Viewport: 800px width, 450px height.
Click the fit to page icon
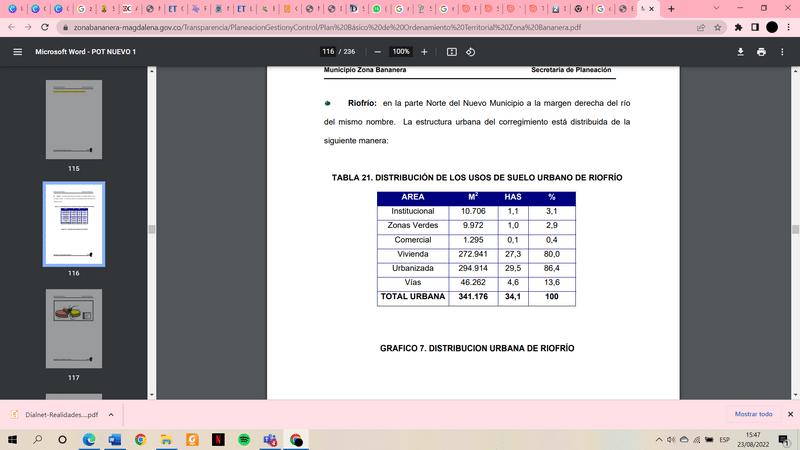pyautogui.click(x=452, y=52)
